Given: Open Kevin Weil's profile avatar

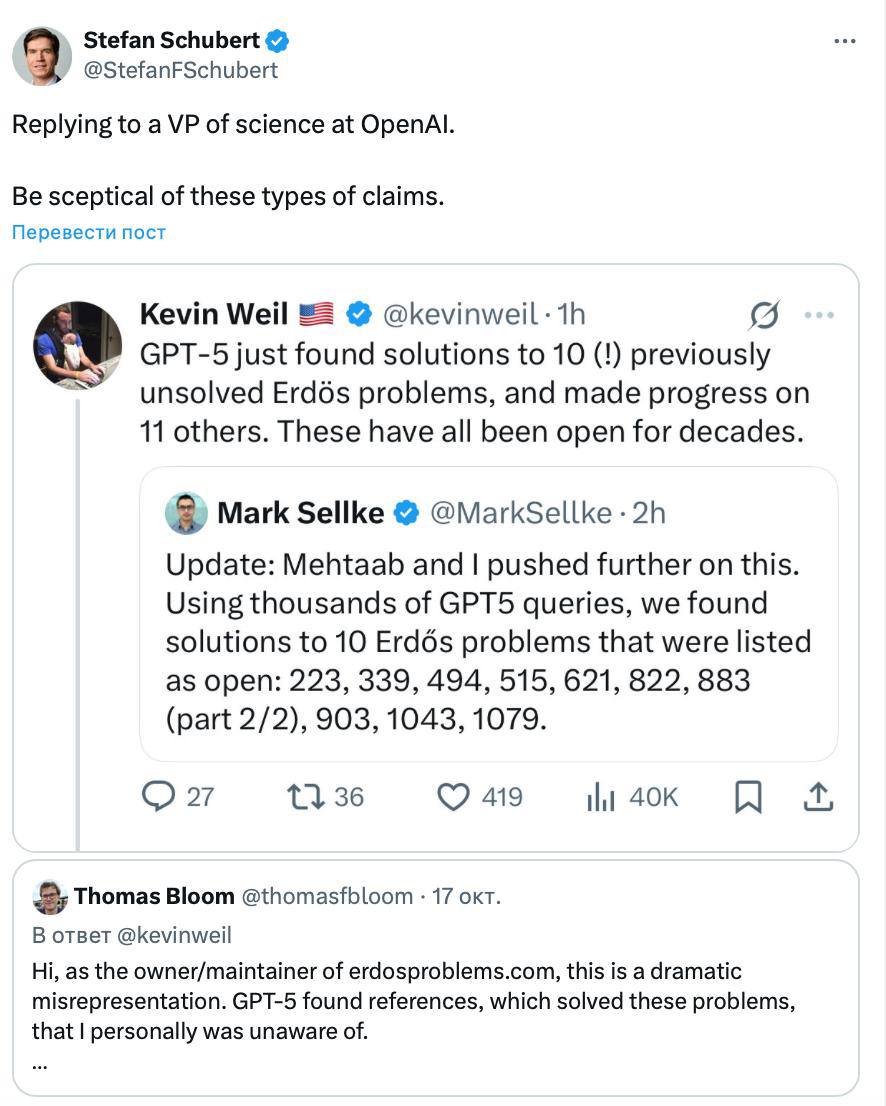Looking at the screenshot, I should click(78, 344).
